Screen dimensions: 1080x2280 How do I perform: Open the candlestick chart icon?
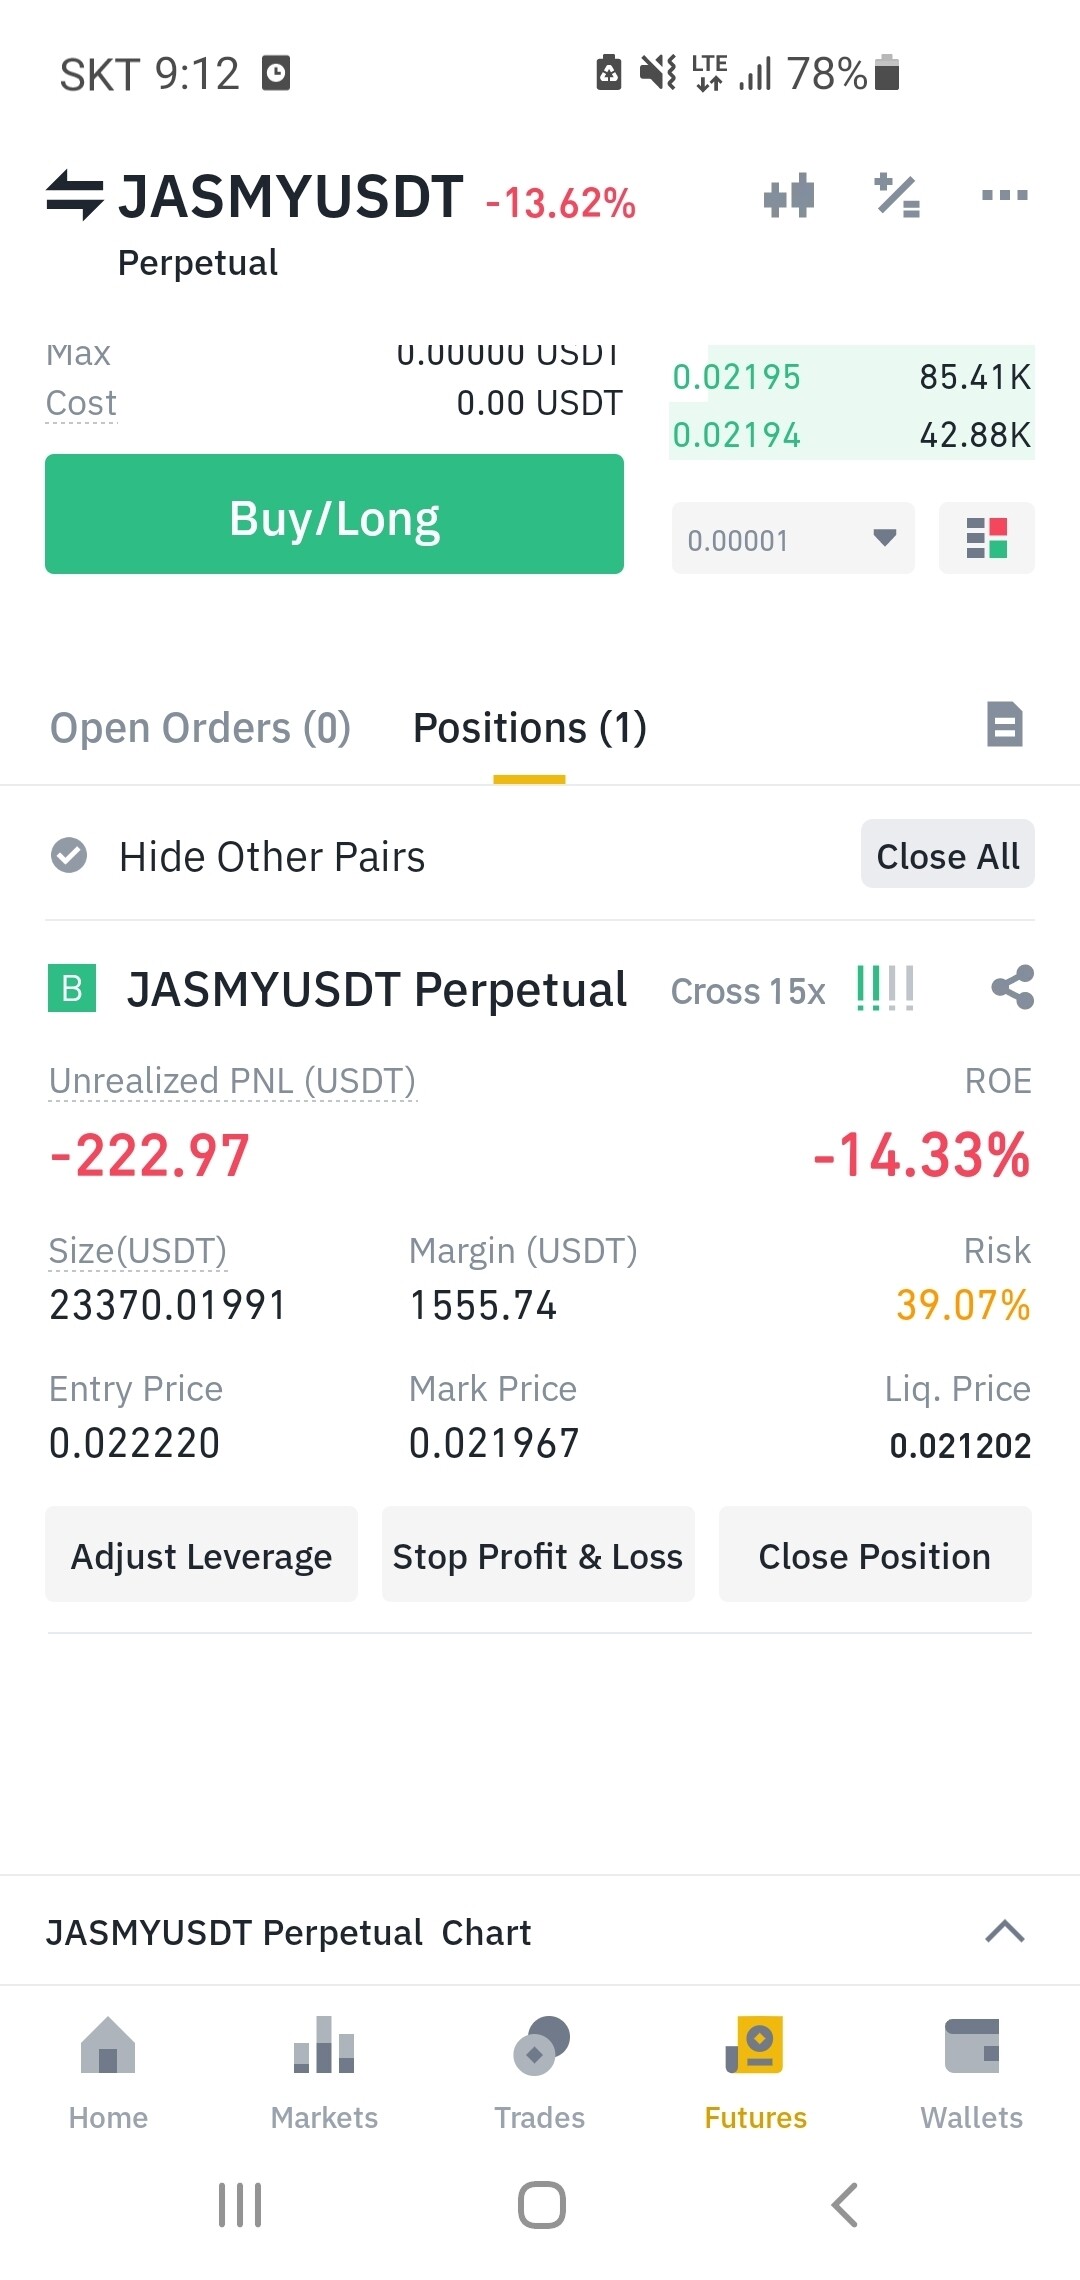(789, 195)
